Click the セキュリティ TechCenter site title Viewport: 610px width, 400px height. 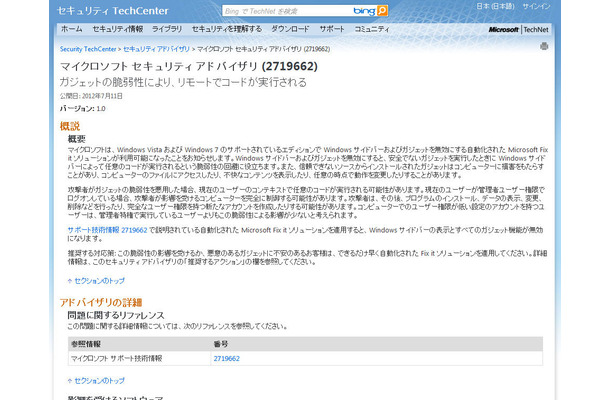pyautogui.click(x=113, y=11)
